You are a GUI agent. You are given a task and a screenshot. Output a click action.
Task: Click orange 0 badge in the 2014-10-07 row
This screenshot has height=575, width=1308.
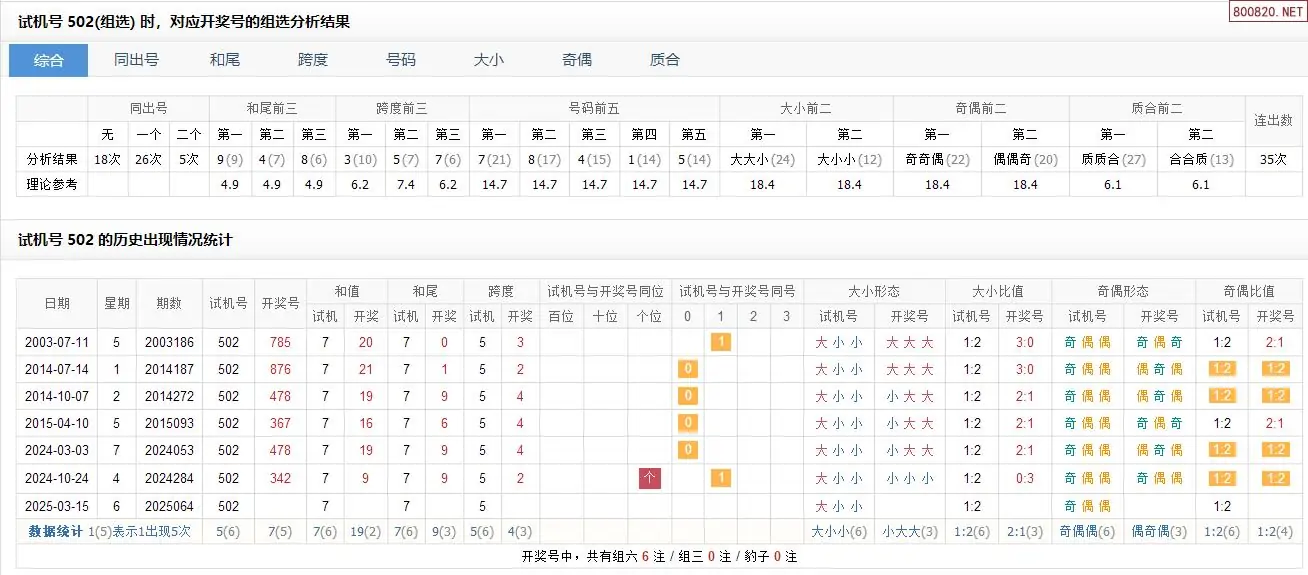(687, 396)
